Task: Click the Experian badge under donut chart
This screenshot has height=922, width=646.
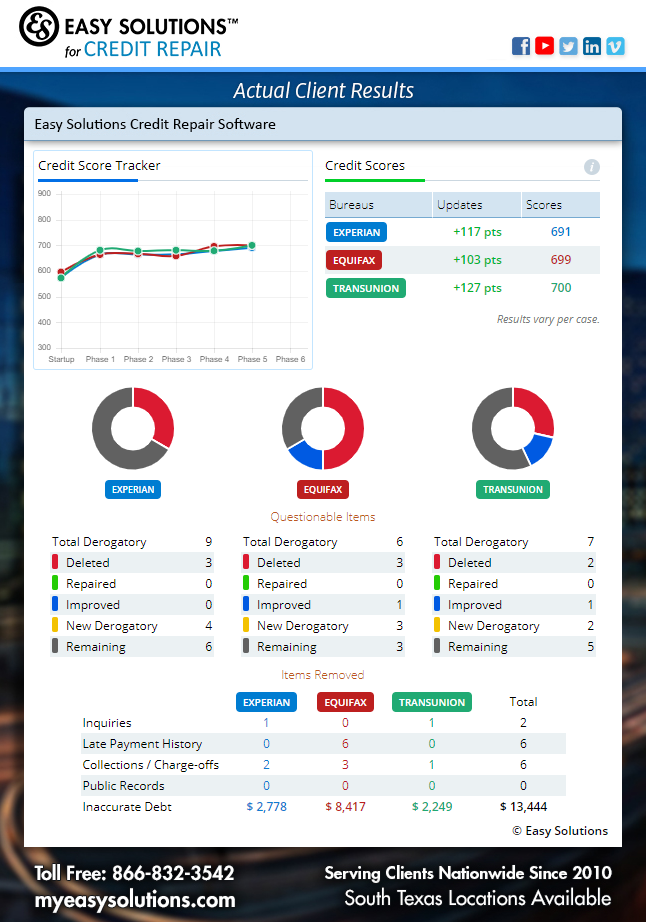Action: click(x=133, y=489)
